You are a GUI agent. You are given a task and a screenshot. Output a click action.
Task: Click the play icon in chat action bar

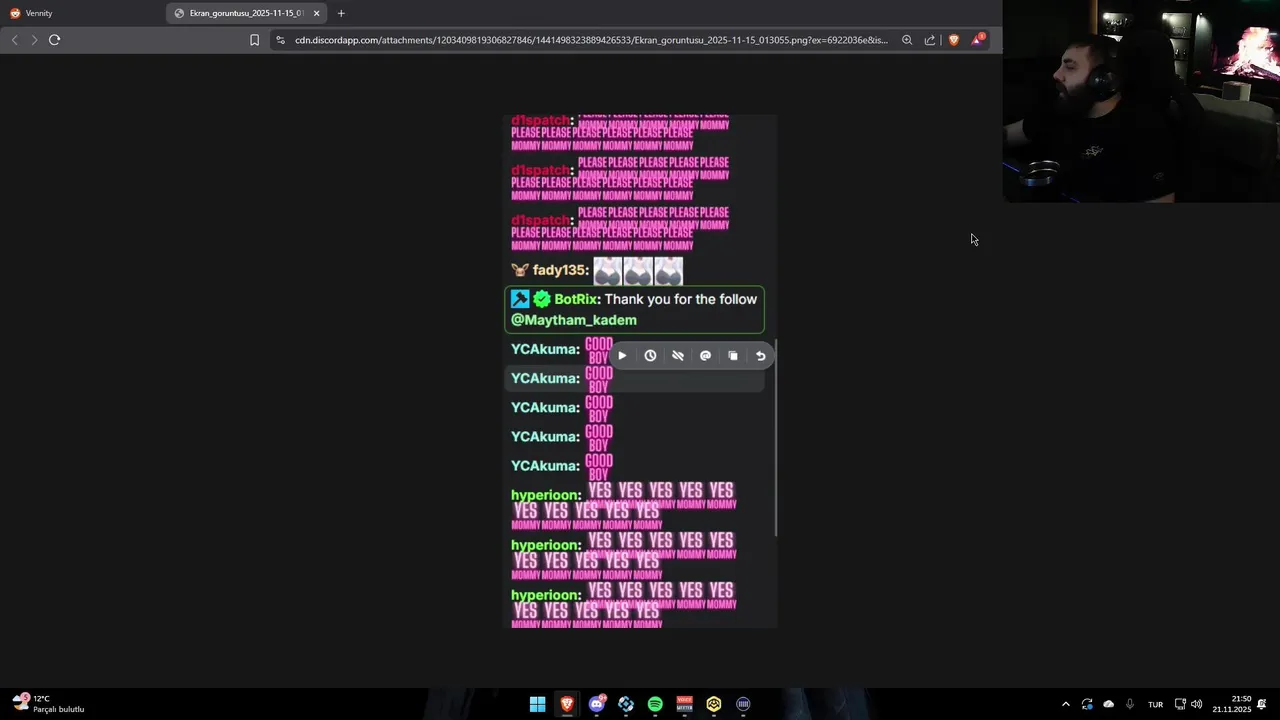coord(622,356)
